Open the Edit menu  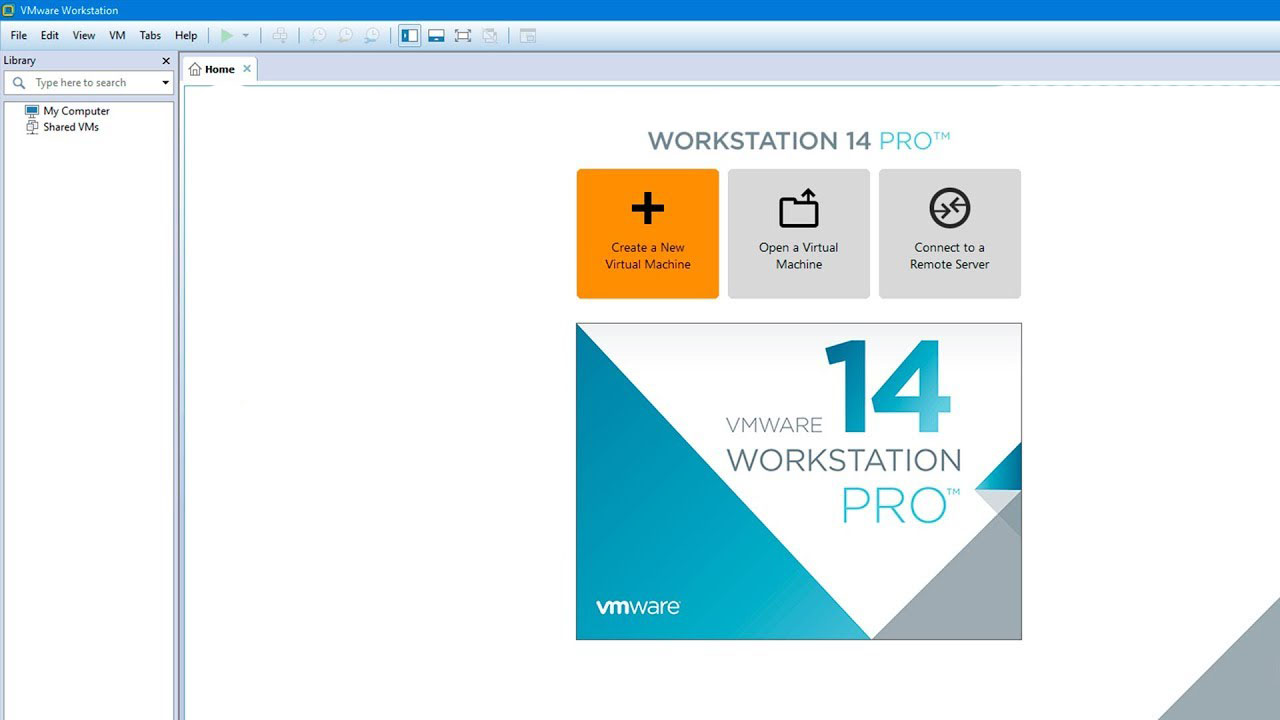tap(50, 35)
